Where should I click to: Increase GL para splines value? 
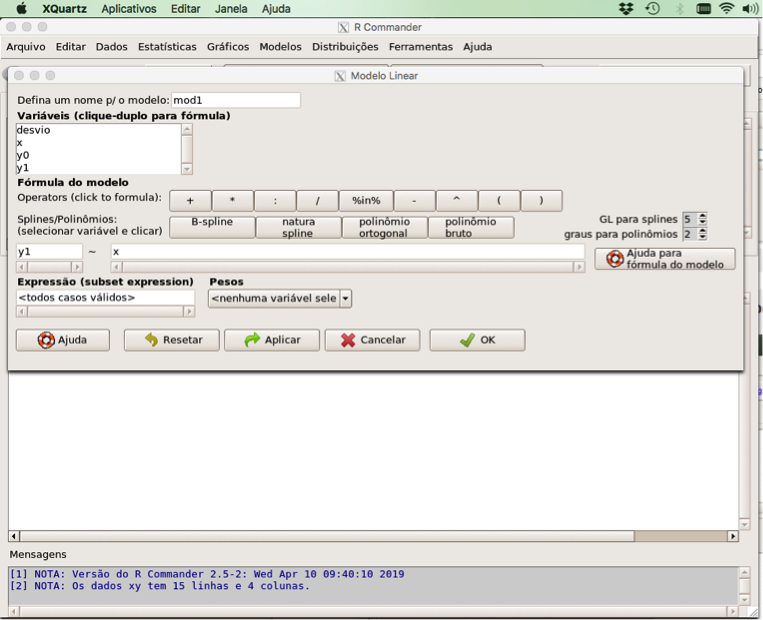pos(703,215)
